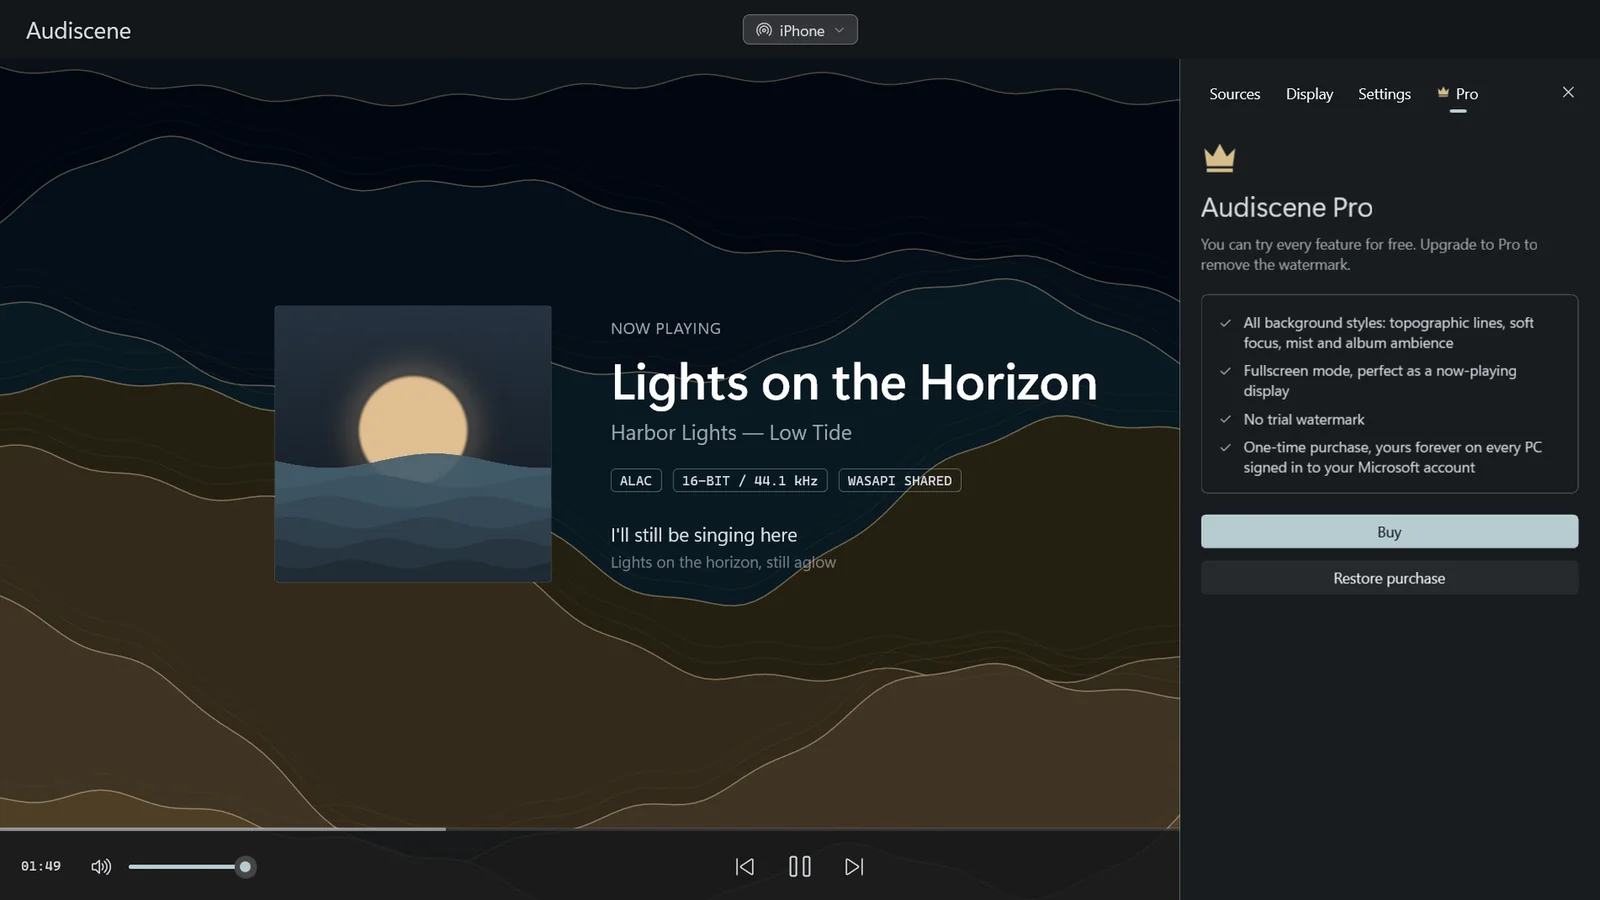Click the ALAC format badge
Image resolution: width=1600 pixels, height=900 pixels.
click(636, 481)
